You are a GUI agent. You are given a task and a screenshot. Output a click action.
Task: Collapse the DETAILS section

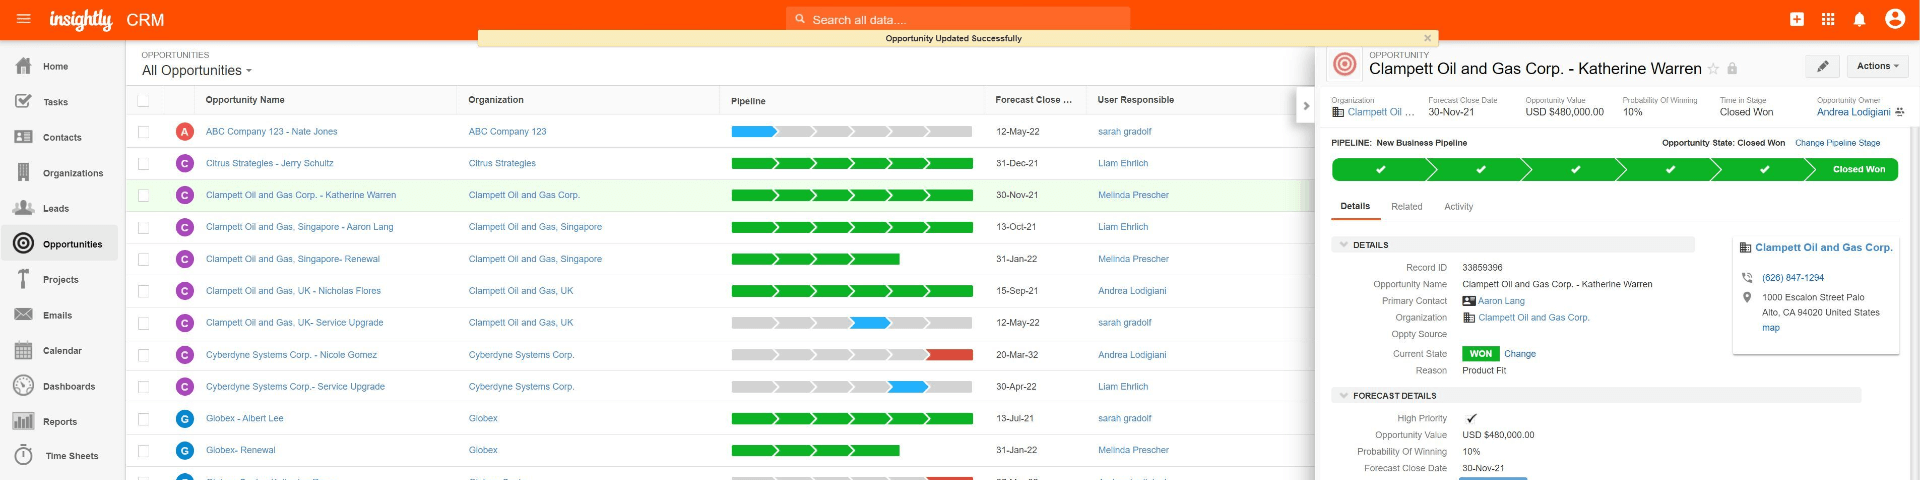pyautogui.click(x=1343, y=245)
